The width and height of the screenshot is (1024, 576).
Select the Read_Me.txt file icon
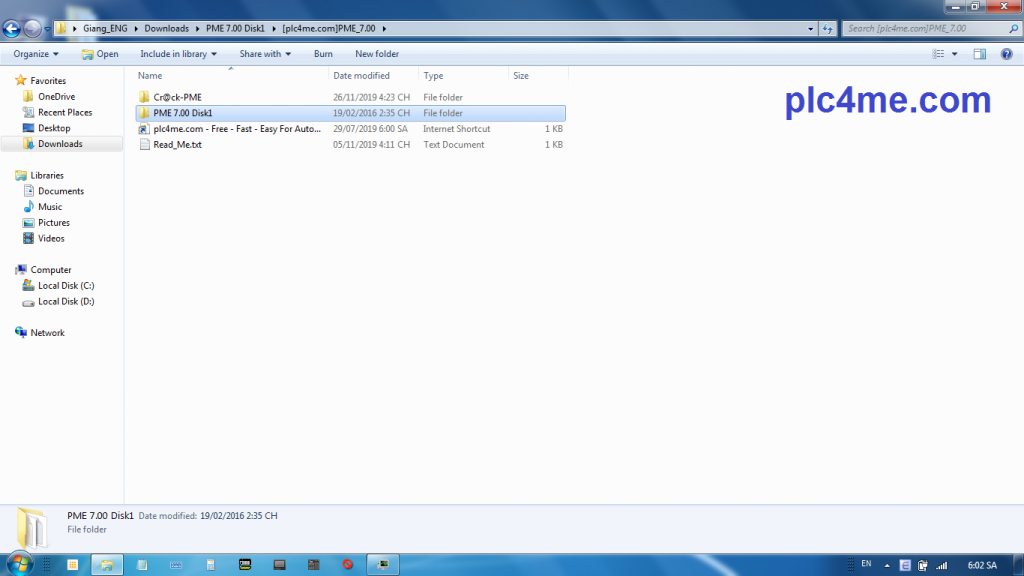point(144,145)
